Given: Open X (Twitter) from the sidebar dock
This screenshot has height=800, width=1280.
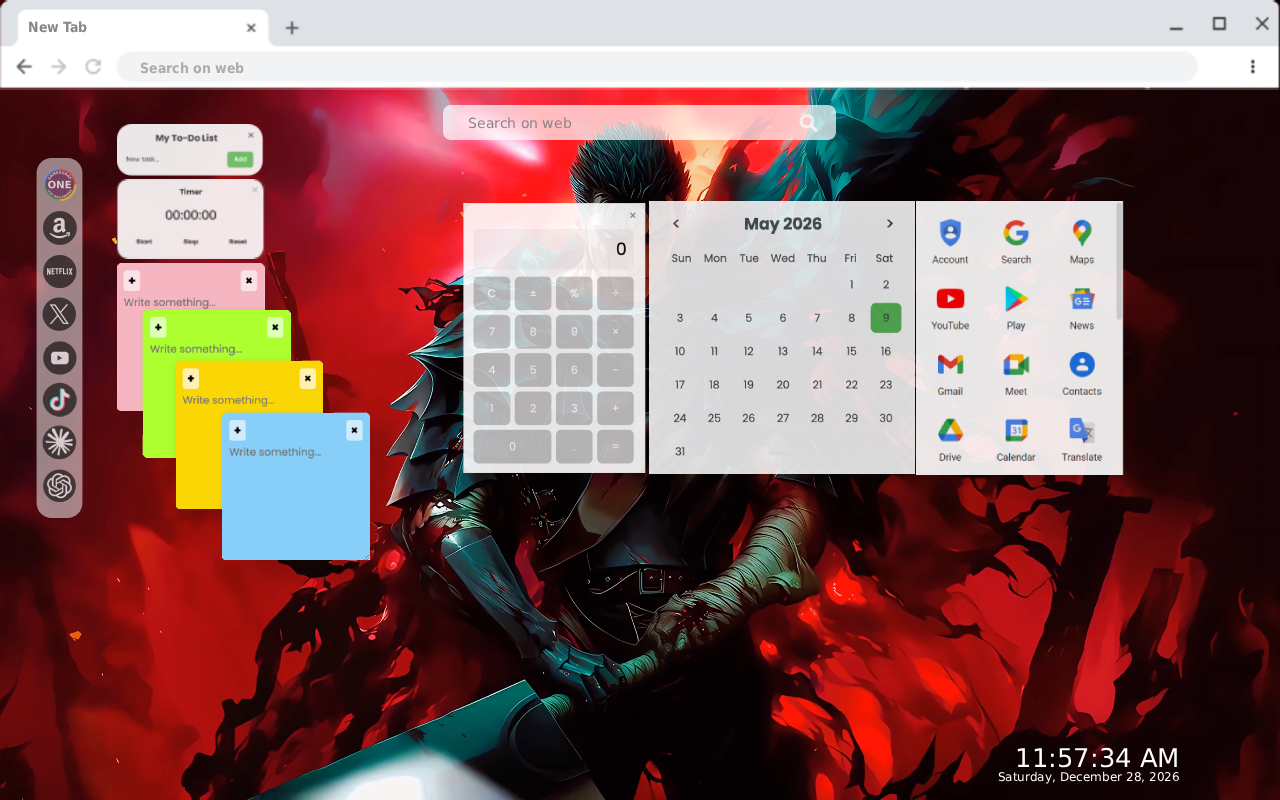Looking at the screenshot, I should point(60,314).
